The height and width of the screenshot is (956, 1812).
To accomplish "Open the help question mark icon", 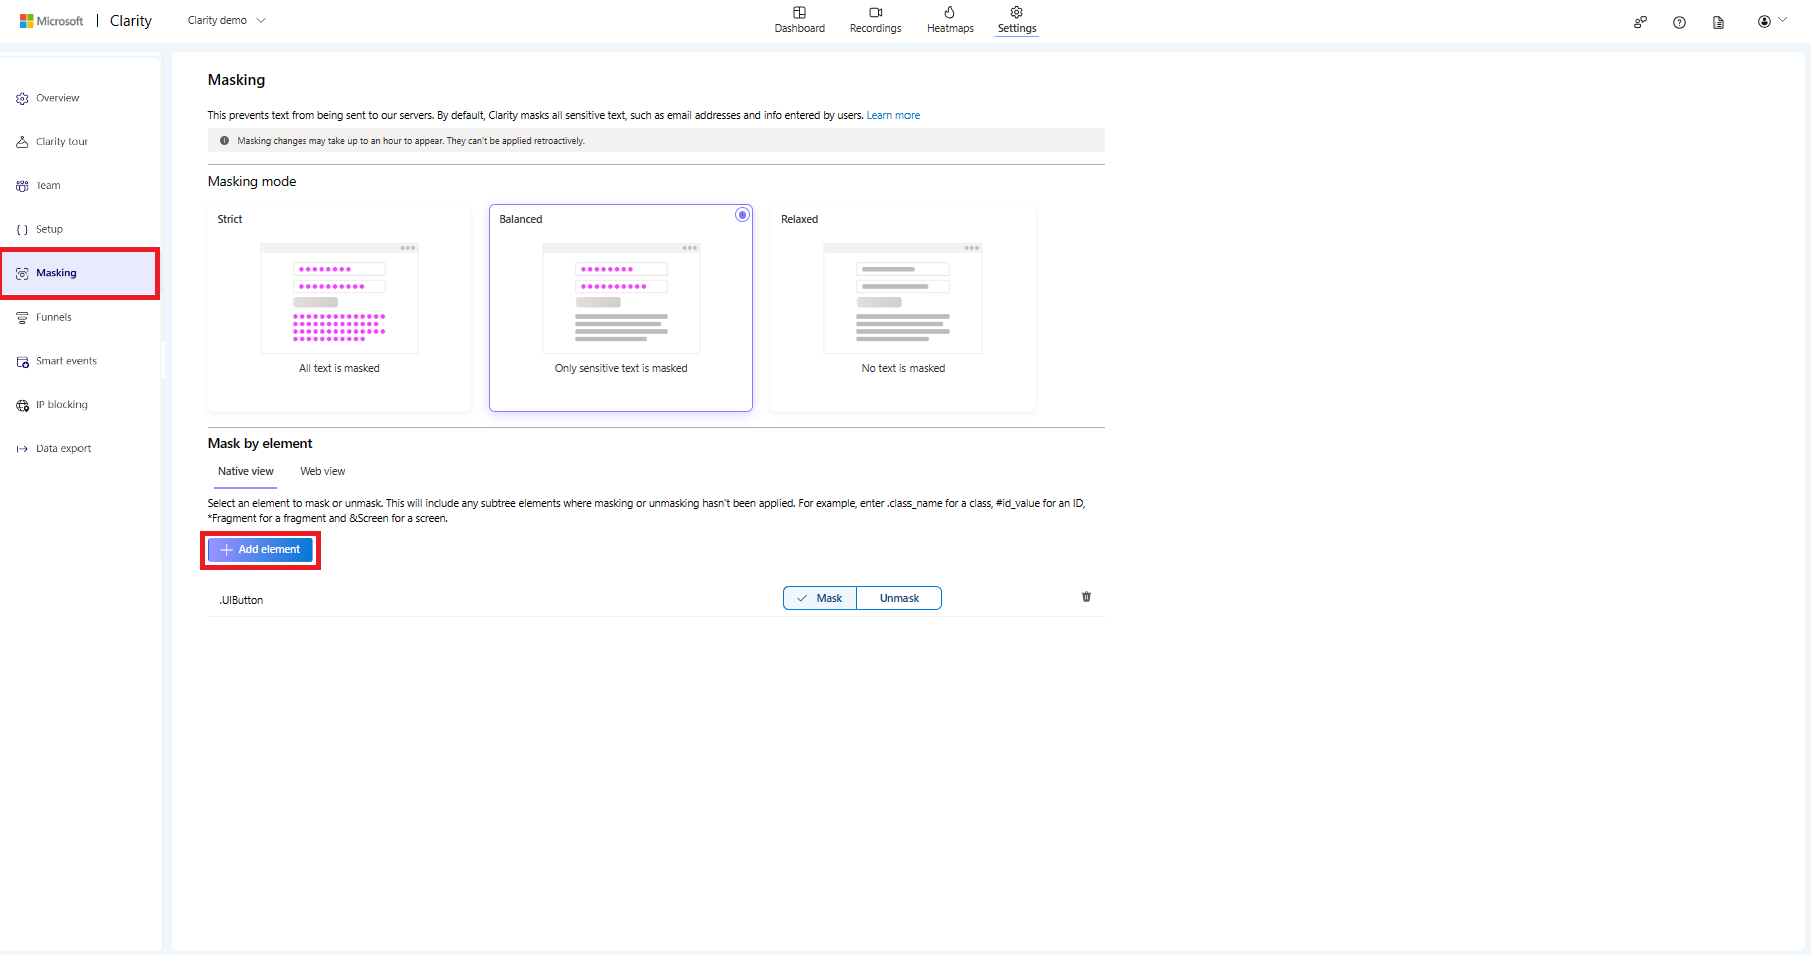I will pyautogui.click(x=1679, y=22).
